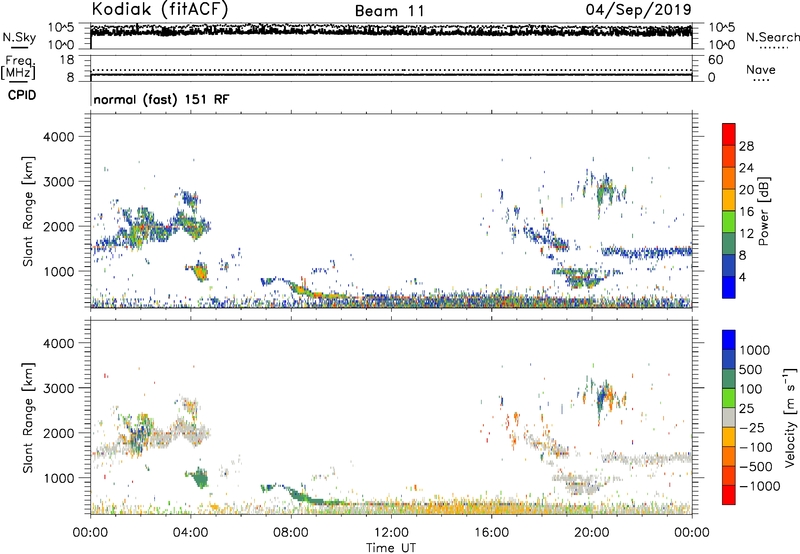
Task: Select the "CPID" label
Action: coord(22,95)
